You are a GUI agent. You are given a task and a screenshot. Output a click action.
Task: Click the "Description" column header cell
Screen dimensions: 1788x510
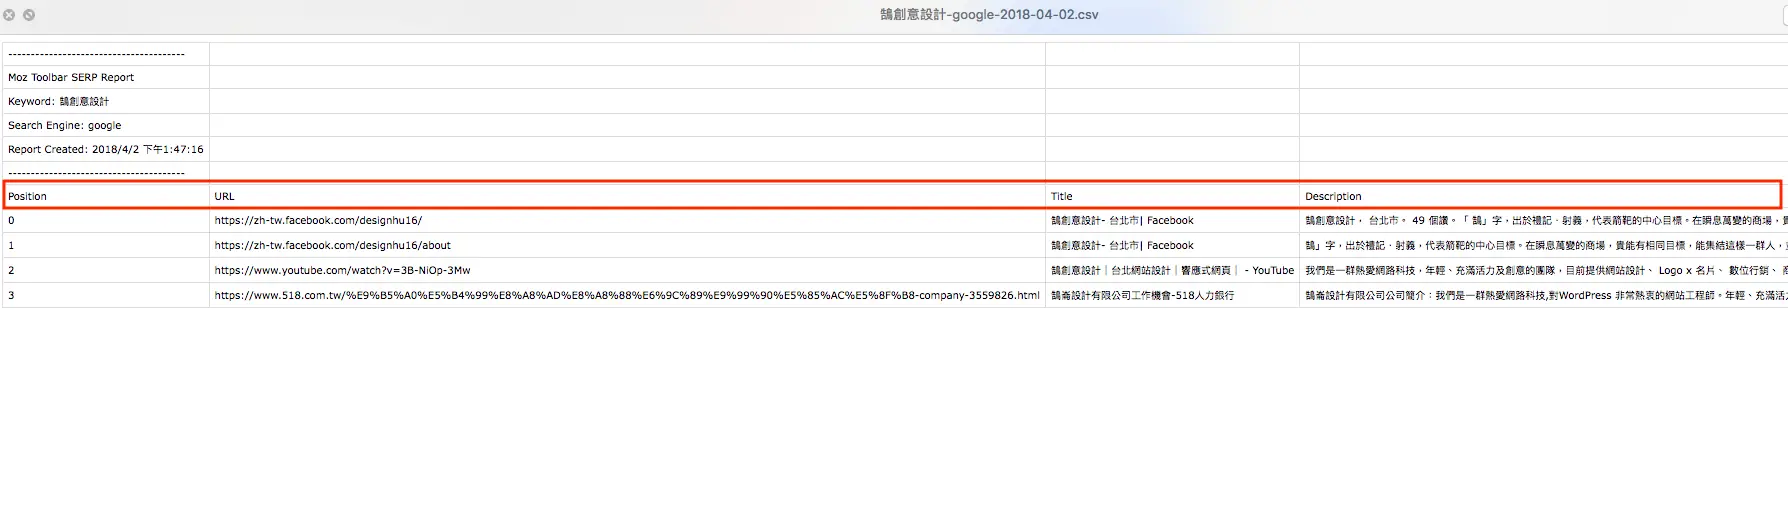[1543, 196]
